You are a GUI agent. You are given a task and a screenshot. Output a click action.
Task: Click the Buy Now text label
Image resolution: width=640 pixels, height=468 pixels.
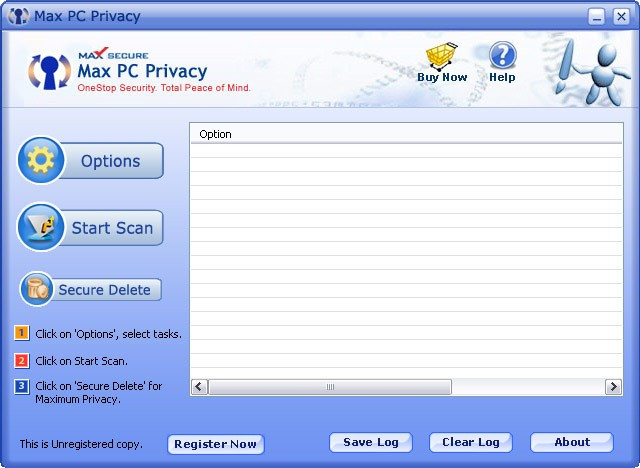442,77
